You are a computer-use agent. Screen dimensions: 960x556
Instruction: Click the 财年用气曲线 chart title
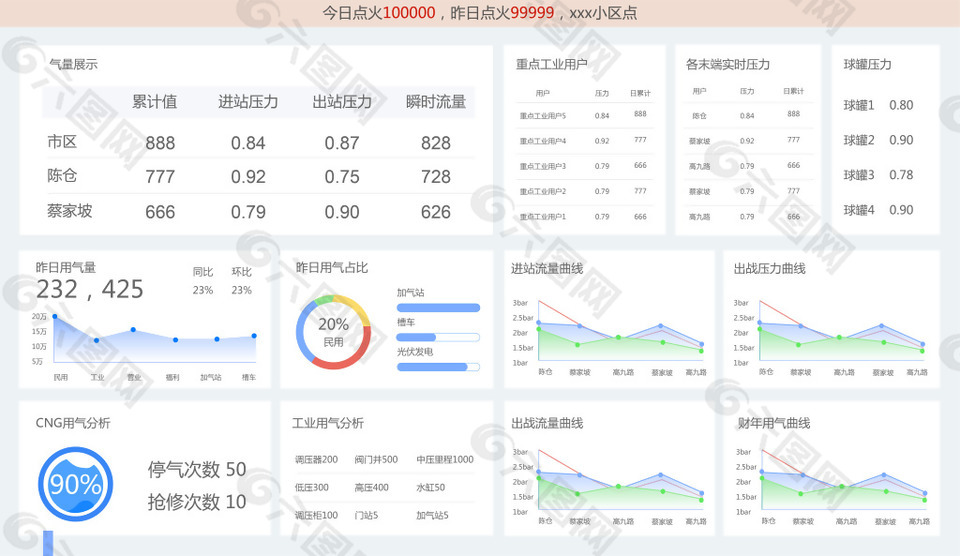tap(773, 423)
